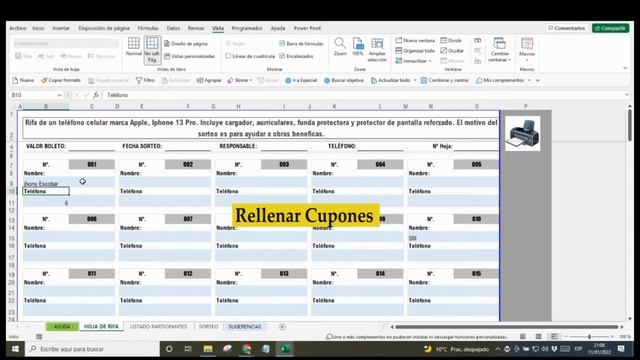Toggle the Encabezados checkbox
The width and height of the screenshot is (640, 360).
click(x=282, y=56)
